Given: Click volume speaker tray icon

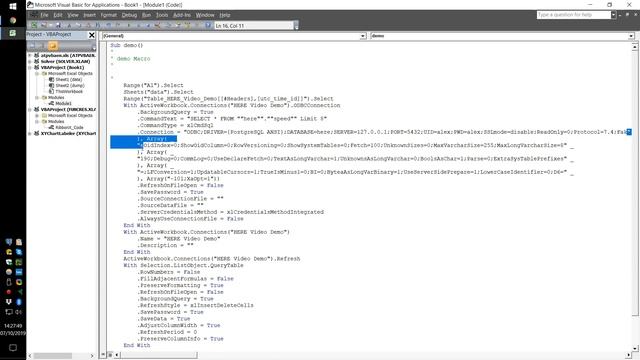Looking at the screenshot, I should 18,312.
